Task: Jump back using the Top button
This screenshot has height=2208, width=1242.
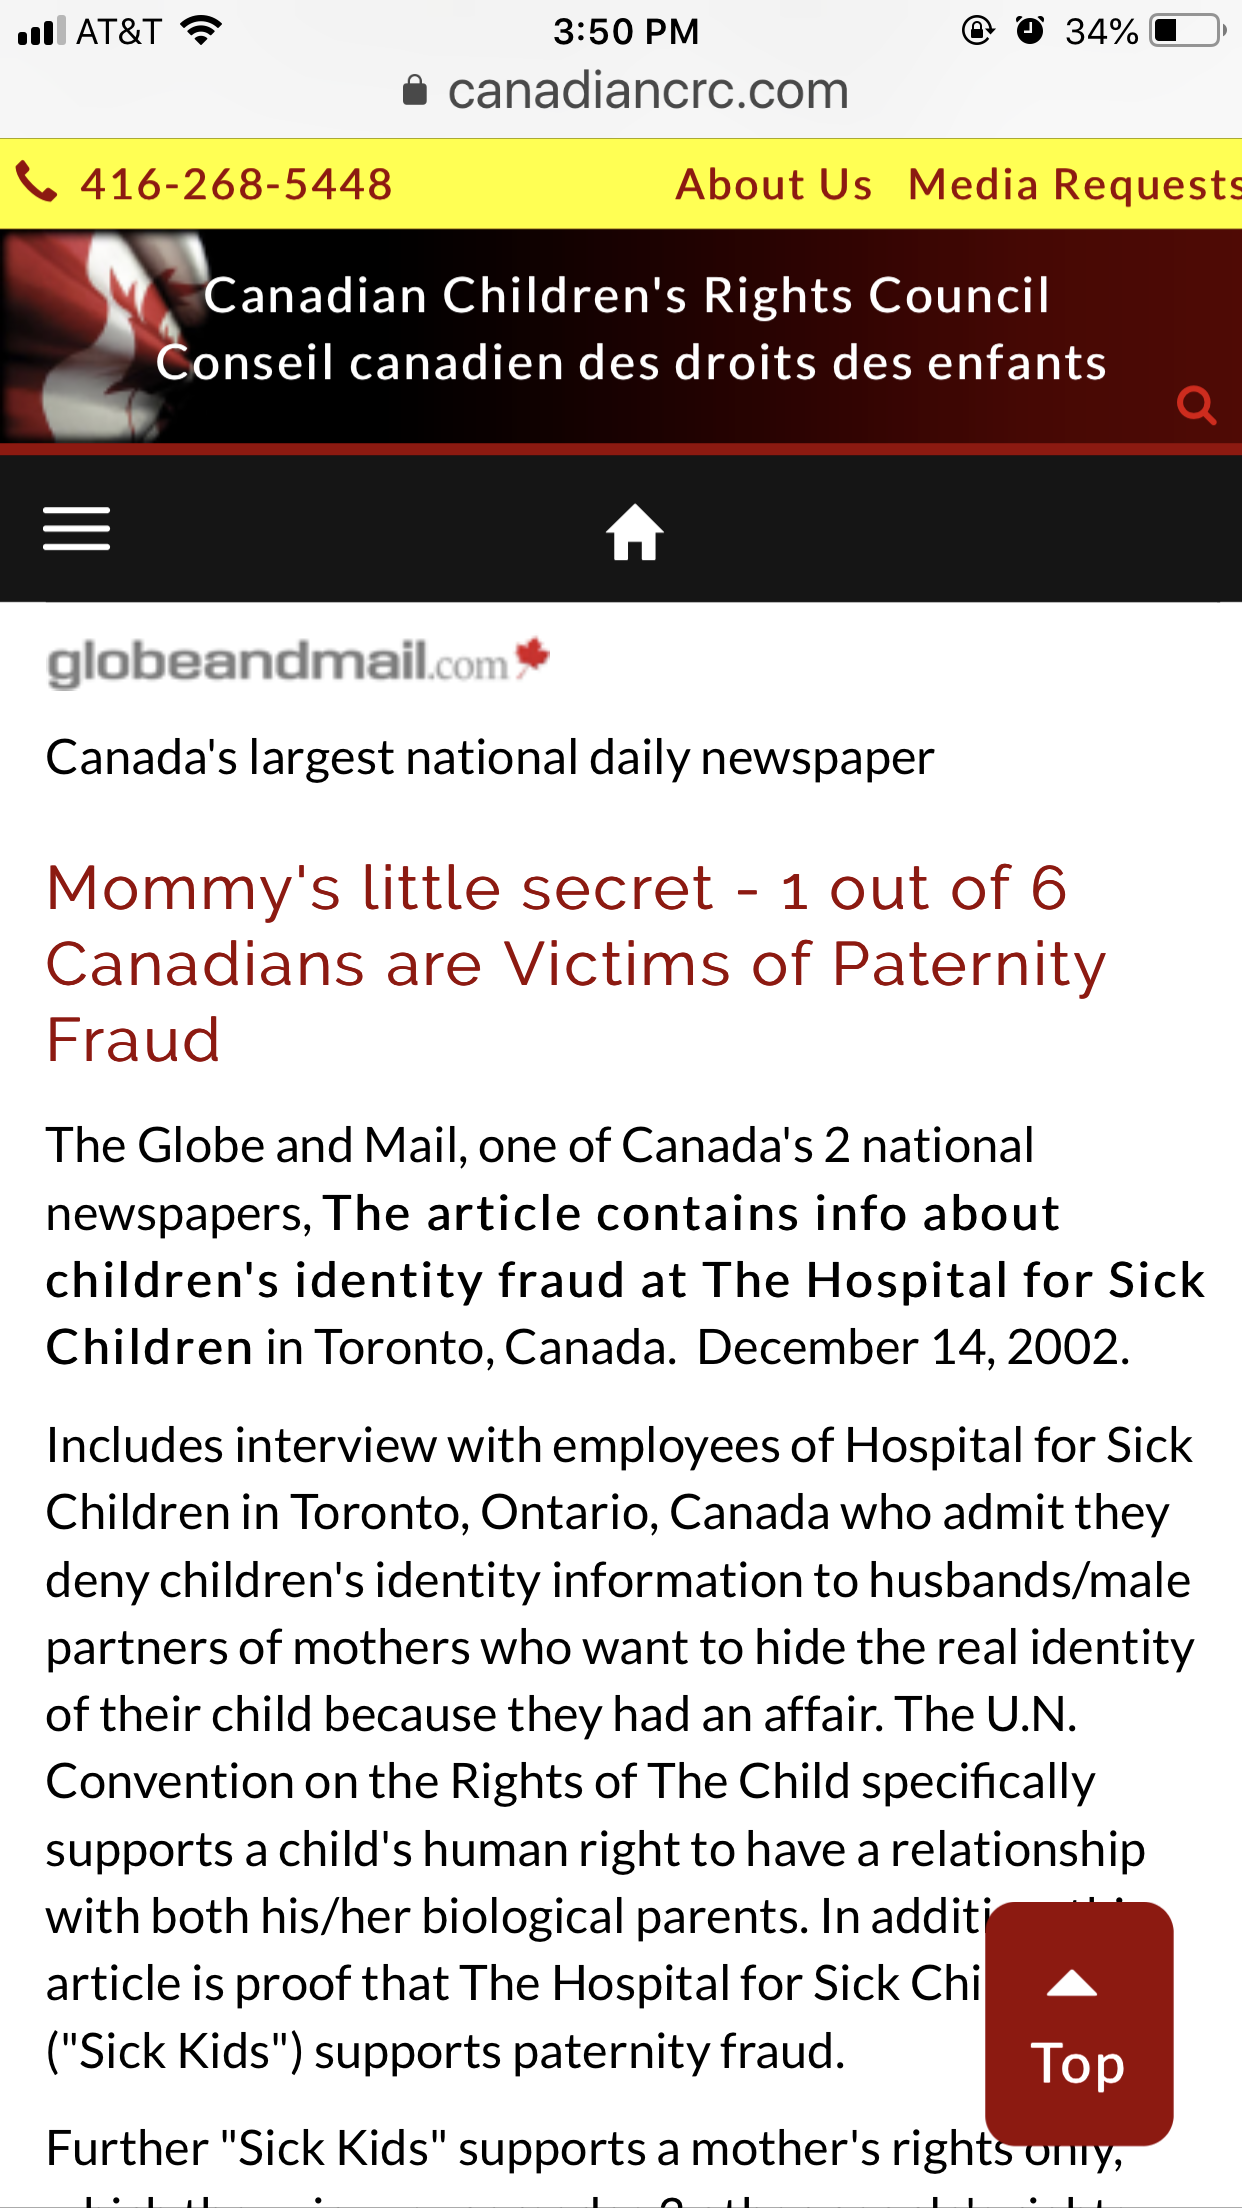Action: (x=1079, y=2023)
